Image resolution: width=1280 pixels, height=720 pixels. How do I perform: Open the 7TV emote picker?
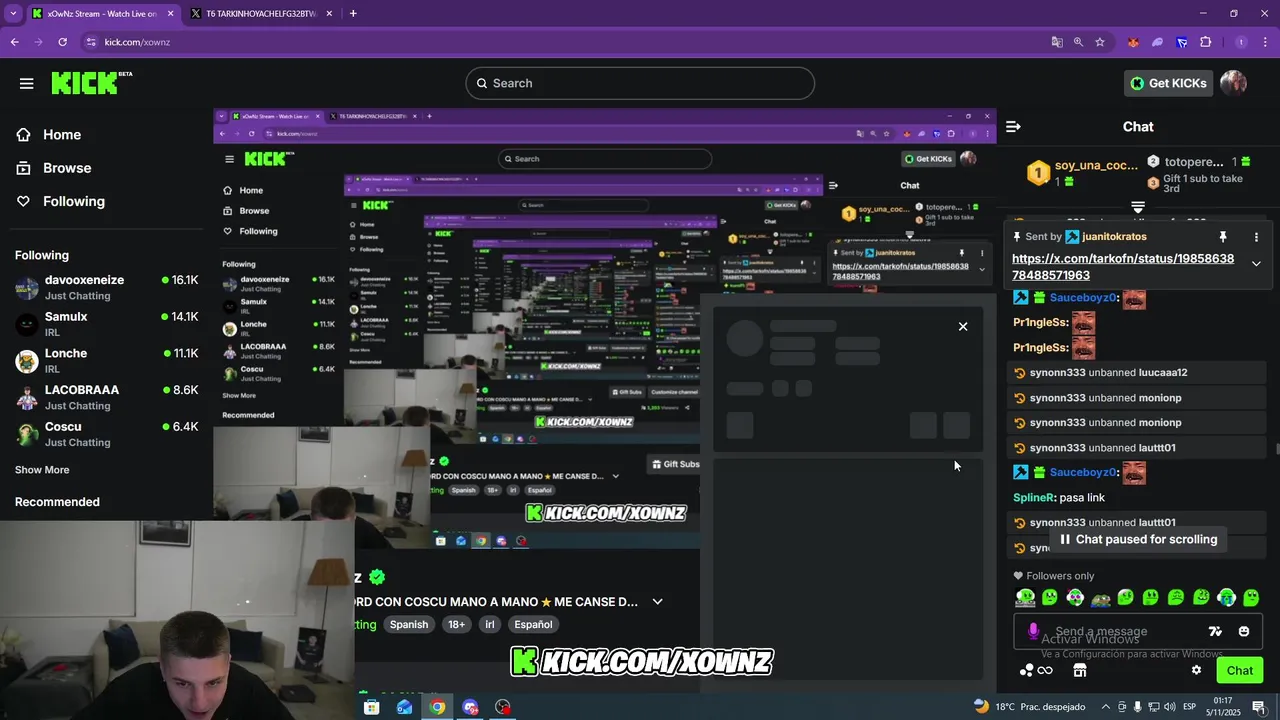pos(1215,631)
